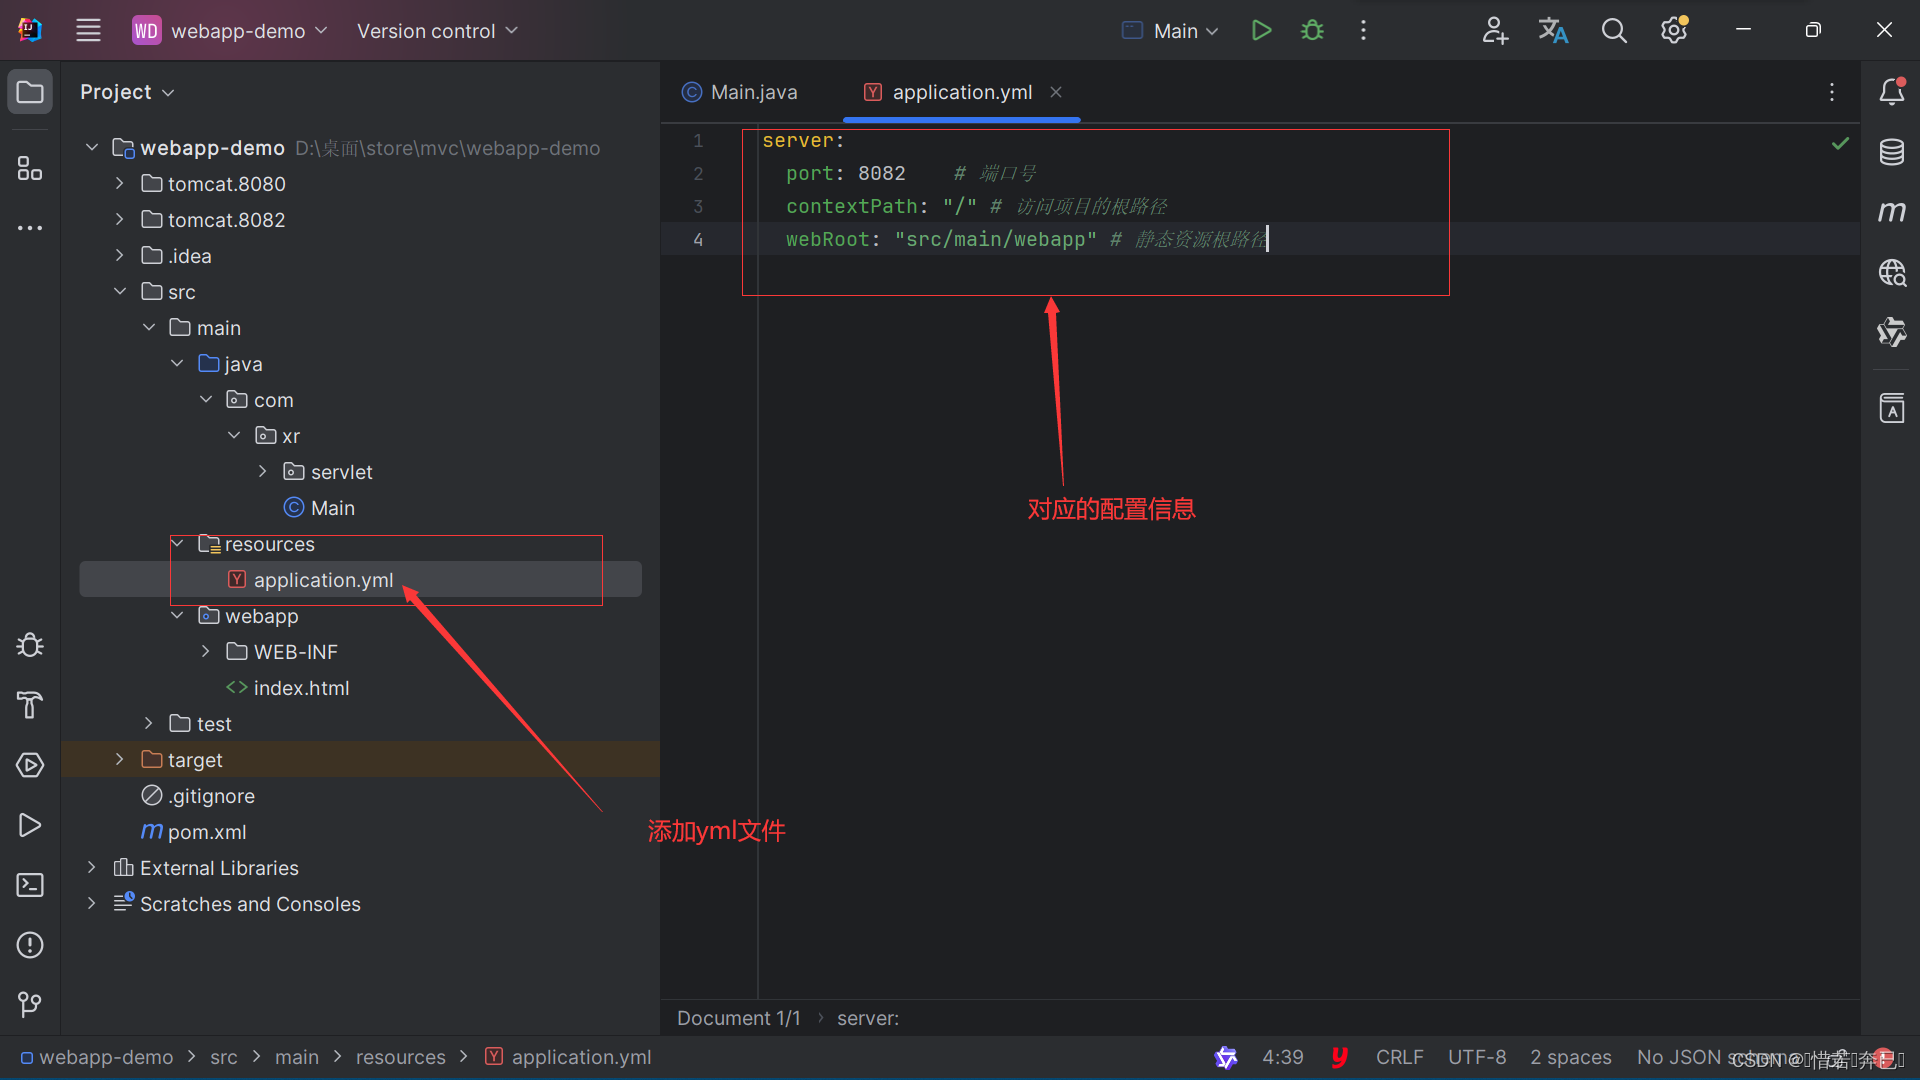The width and height of the screenshot is (1920, 1080).
Task: Open the Notifications bell panel
Action: point(1891,92)
